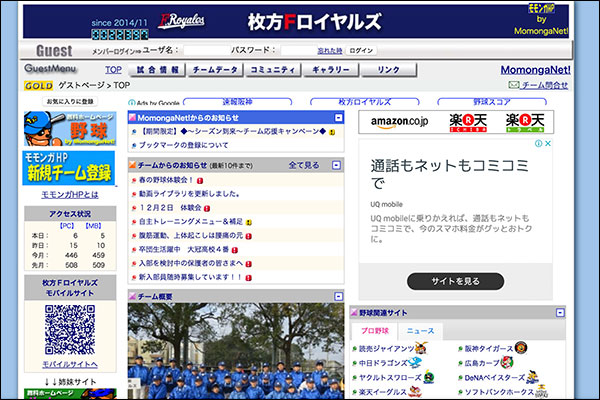Image resolution: width=600 pixels, height=400 pixels.
Task: Open the 試合情報 menu
Action: coord(156,70)
